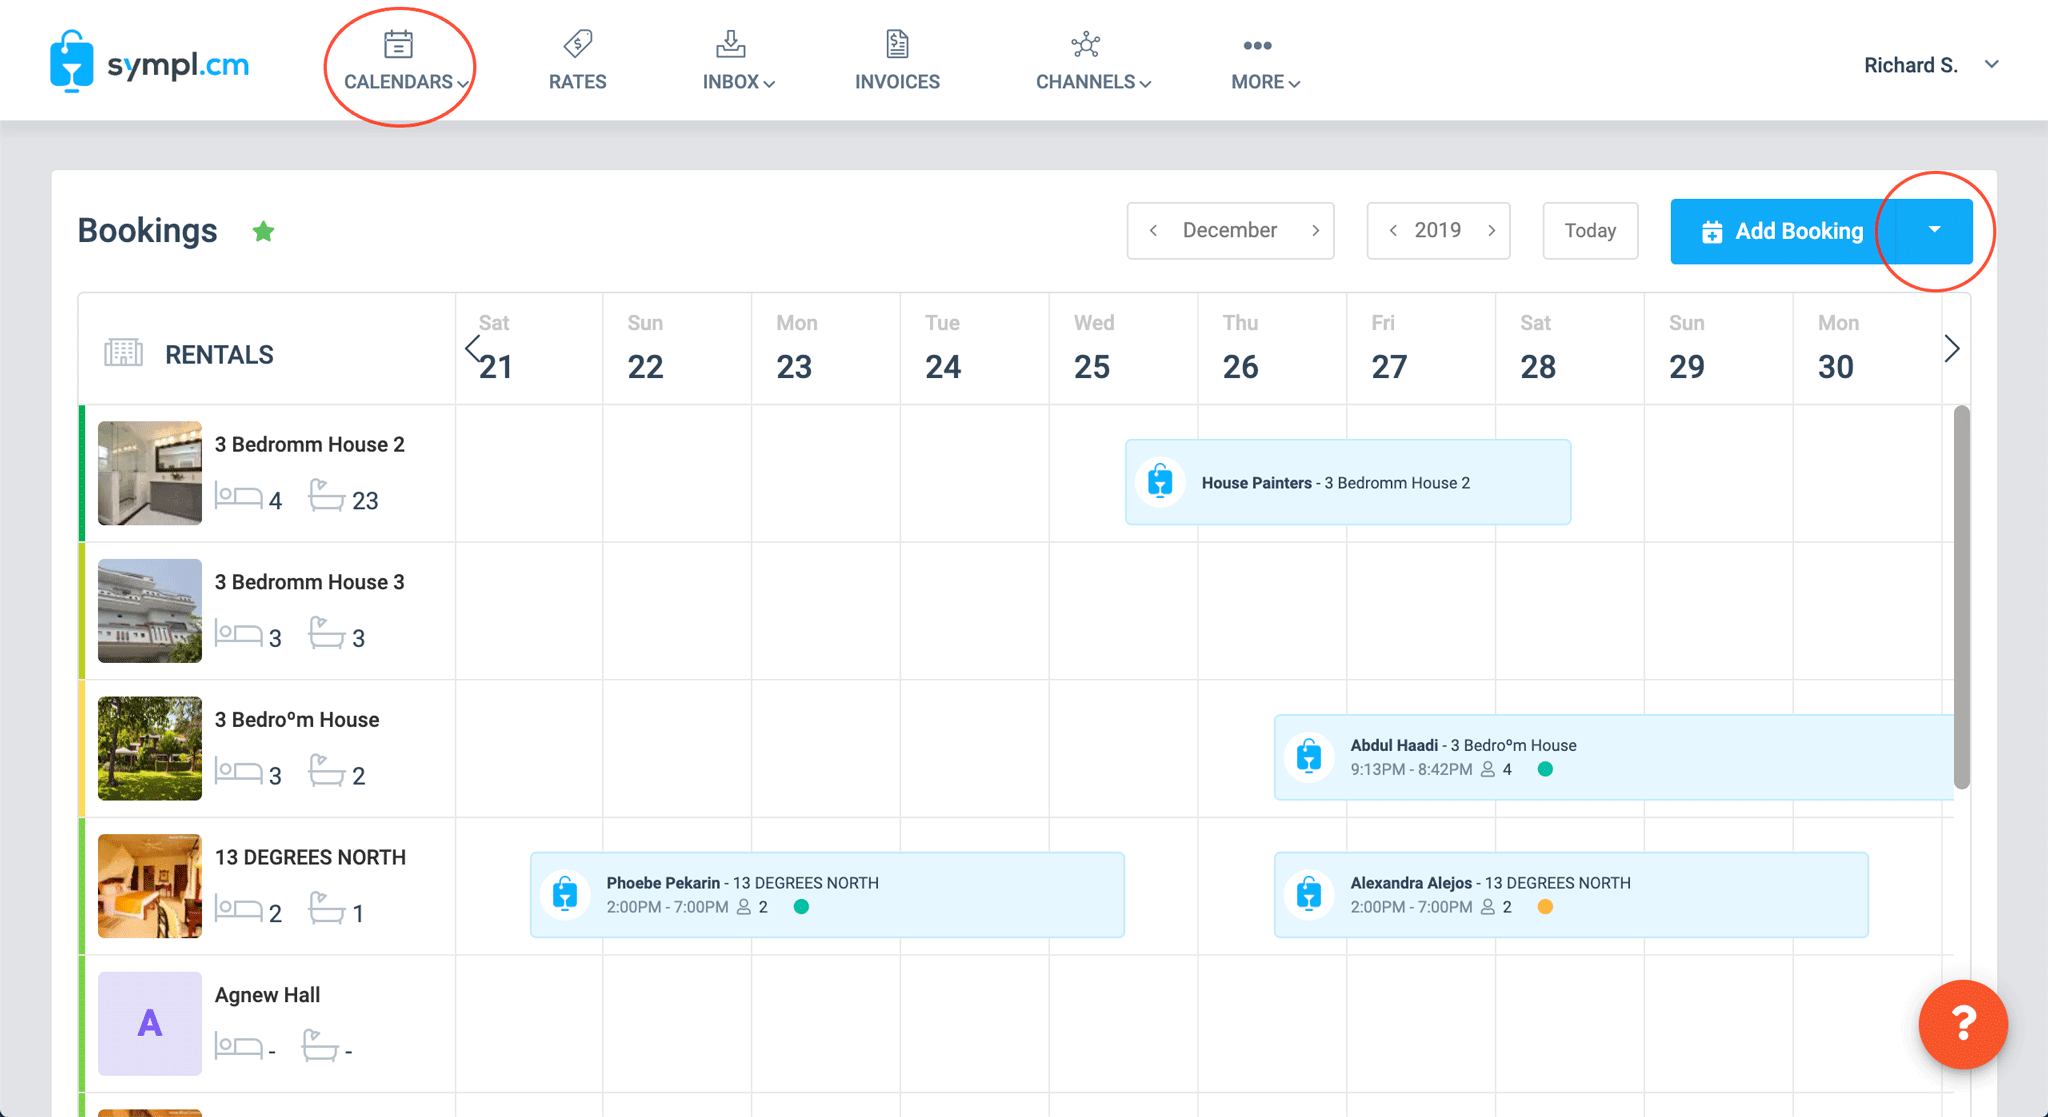Go to next month after December

[1315, 231]
